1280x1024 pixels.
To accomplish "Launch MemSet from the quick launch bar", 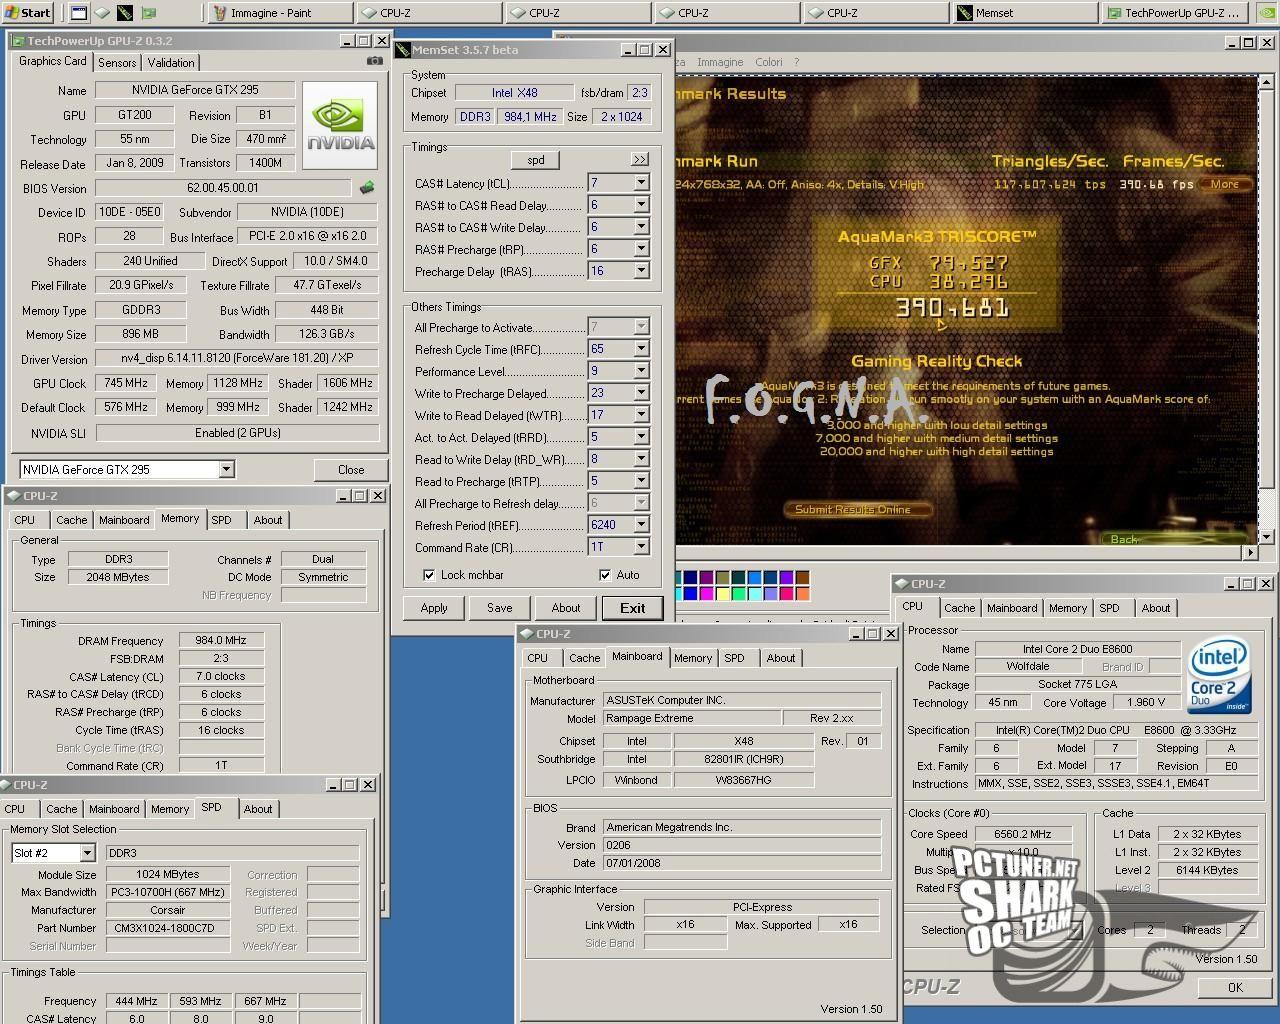I will [125, 13].
